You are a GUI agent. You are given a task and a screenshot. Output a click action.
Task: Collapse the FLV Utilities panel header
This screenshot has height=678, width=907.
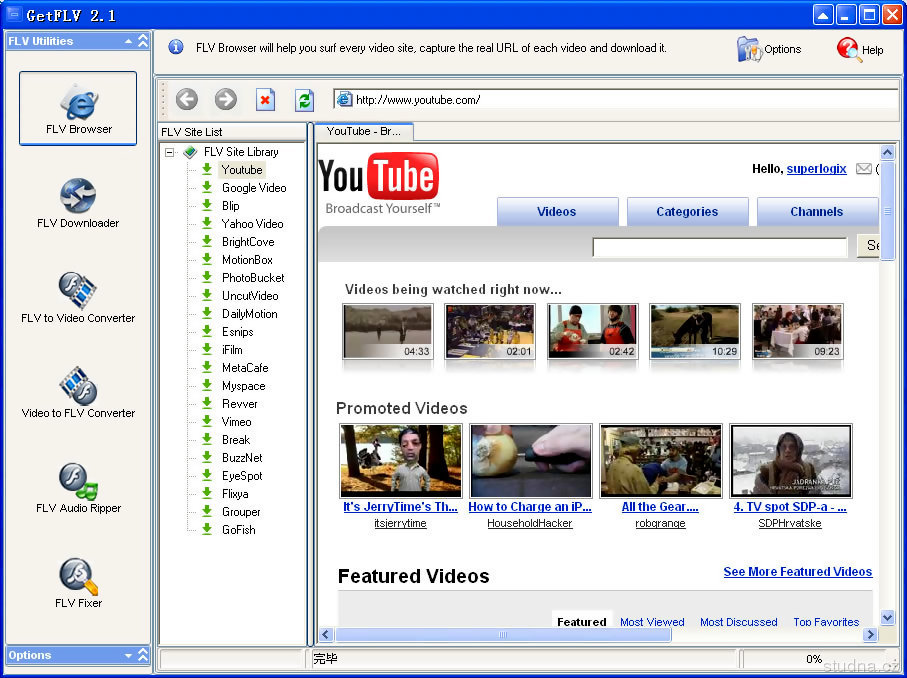[143, 41]
